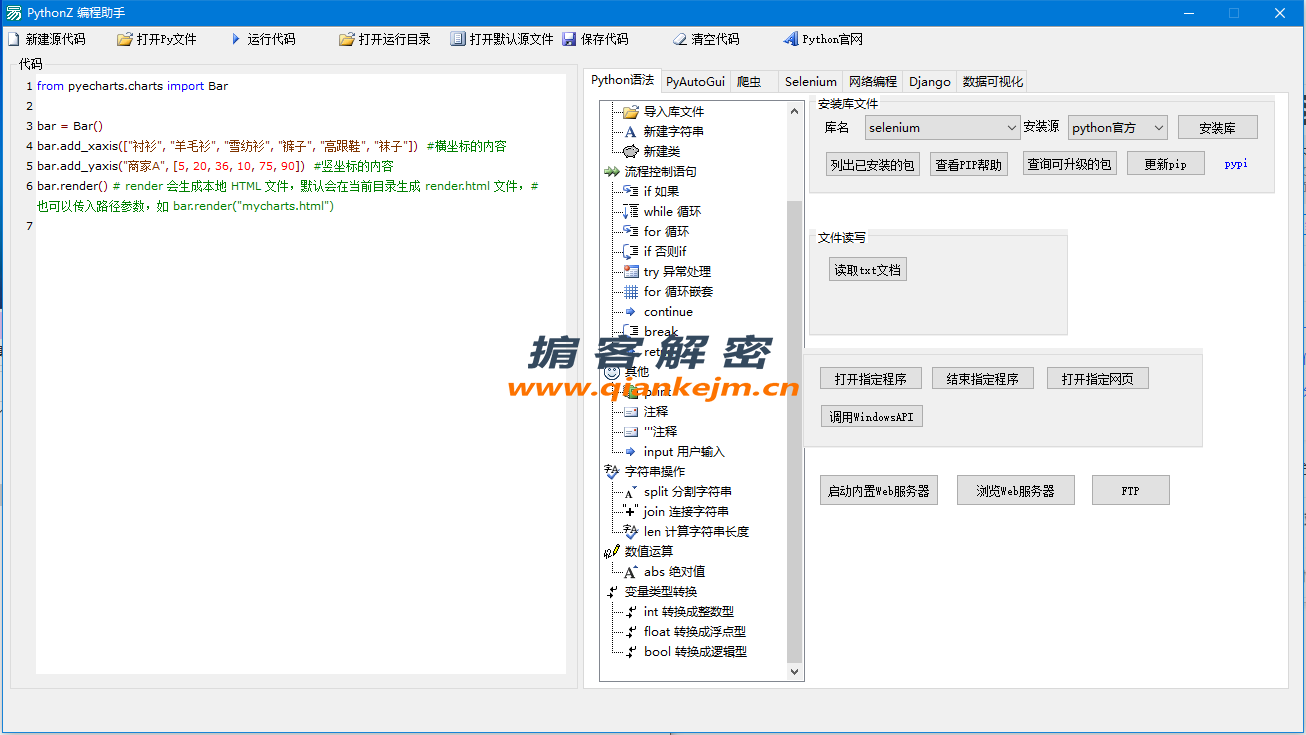1306x735 pixels.
Task: Click 打开指定程序 button
Action: click(x=870, y=379)
